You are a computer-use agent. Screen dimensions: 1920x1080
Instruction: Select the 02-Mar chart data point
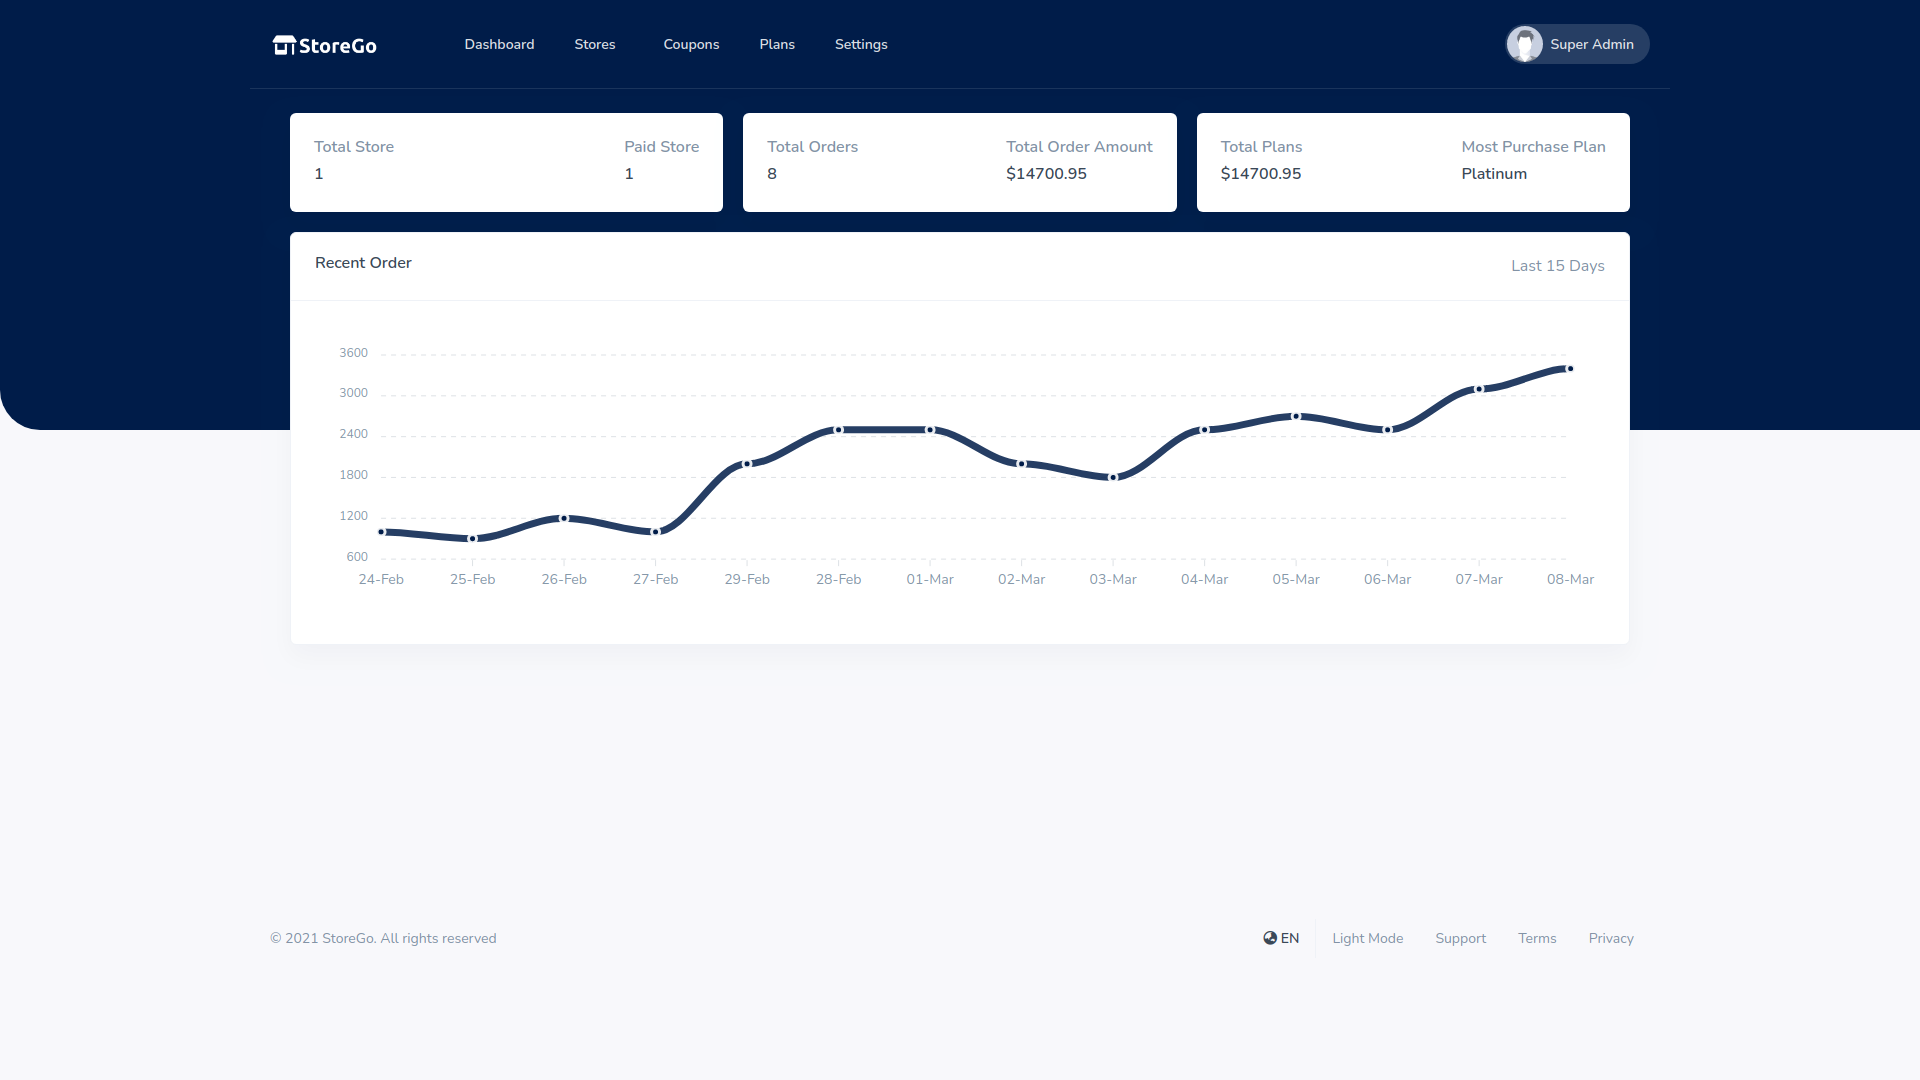[1022, 464]
